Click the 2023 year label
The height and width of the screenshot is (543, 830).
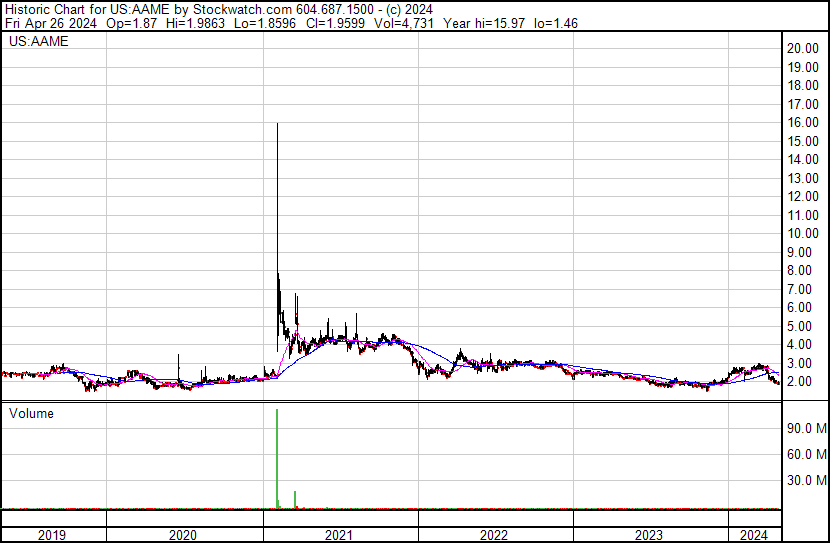[650, 534]
